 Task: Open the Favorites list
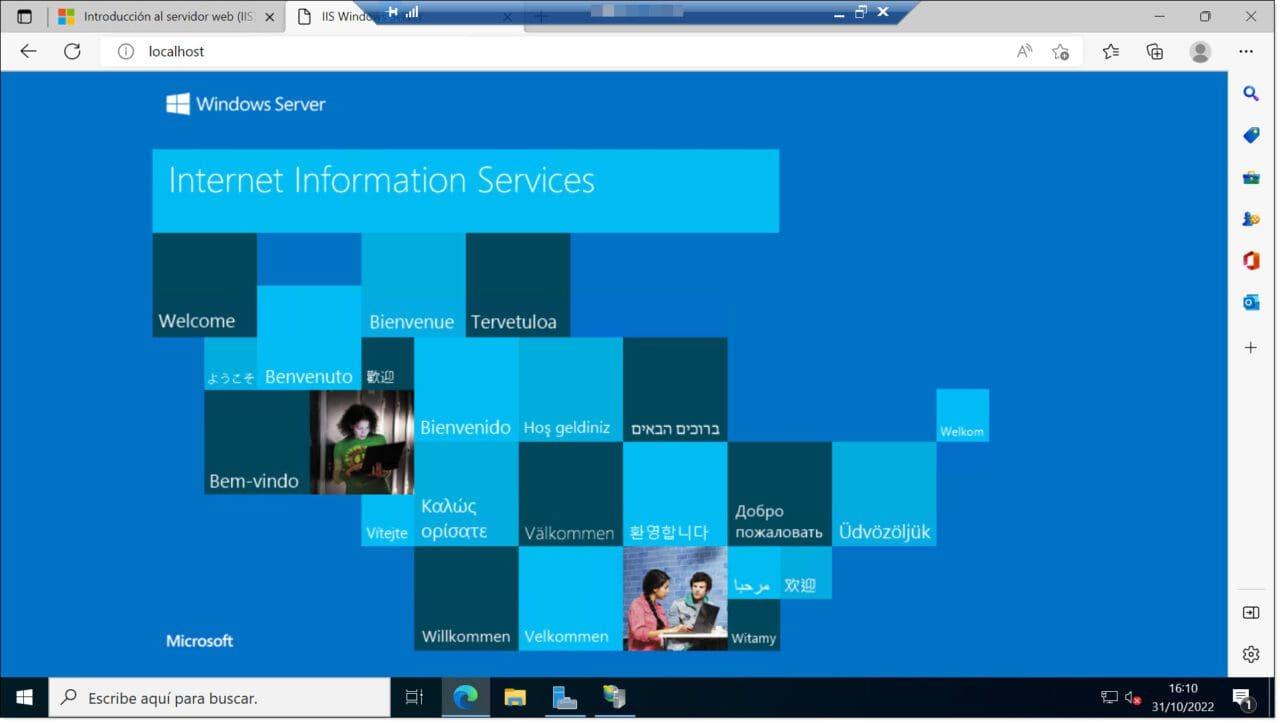pos(1110,51)
